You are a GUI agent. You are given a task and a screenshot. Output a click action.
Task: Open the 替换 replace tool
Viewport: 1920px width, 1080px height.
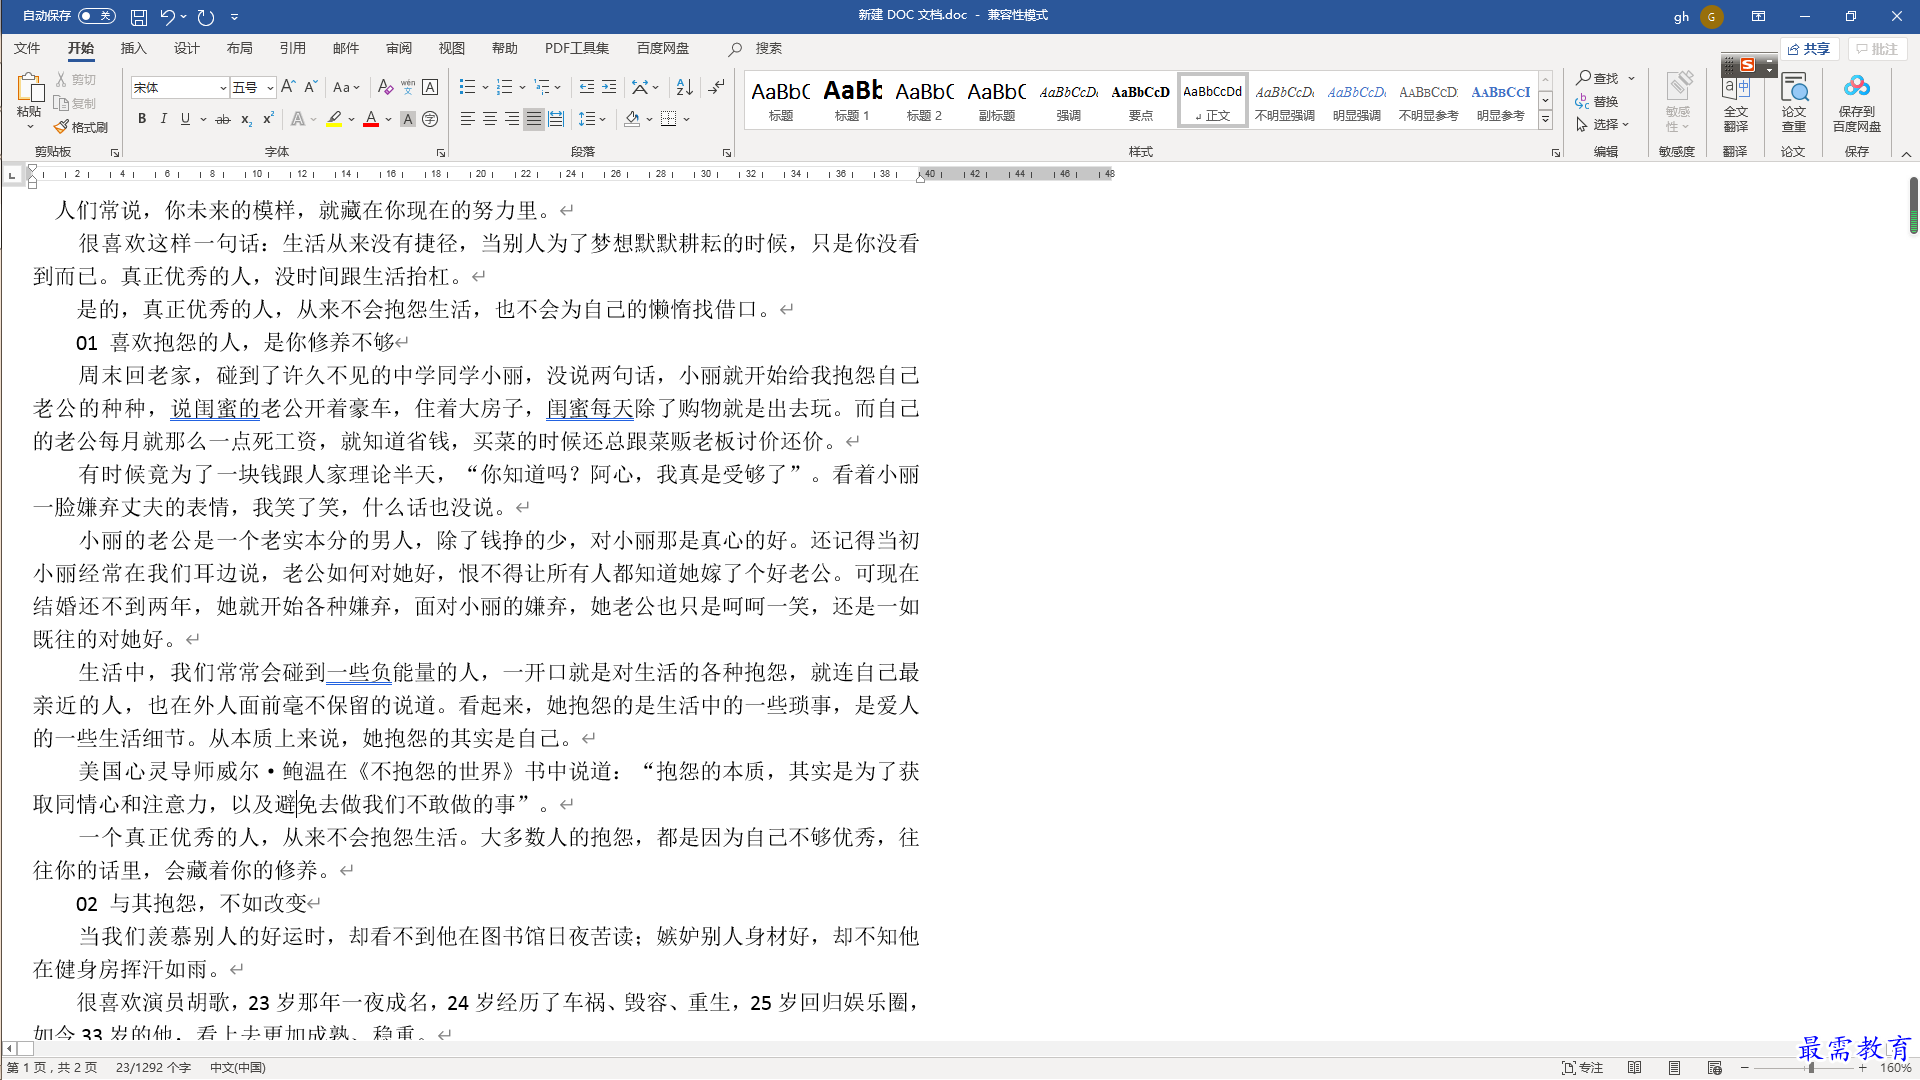[1597, 101]
